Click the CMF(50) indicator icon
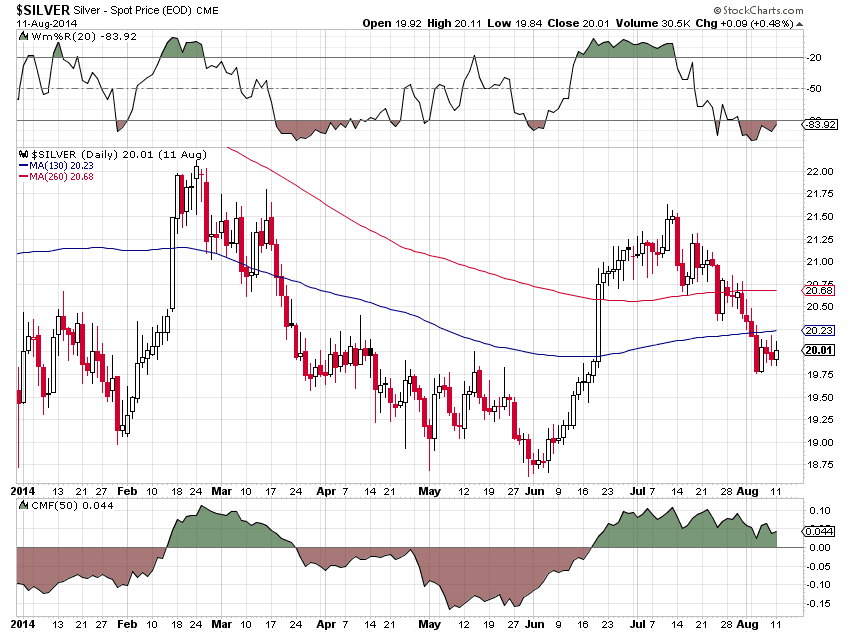Screen dimensions: 850x633 click(x=23, y=506)
